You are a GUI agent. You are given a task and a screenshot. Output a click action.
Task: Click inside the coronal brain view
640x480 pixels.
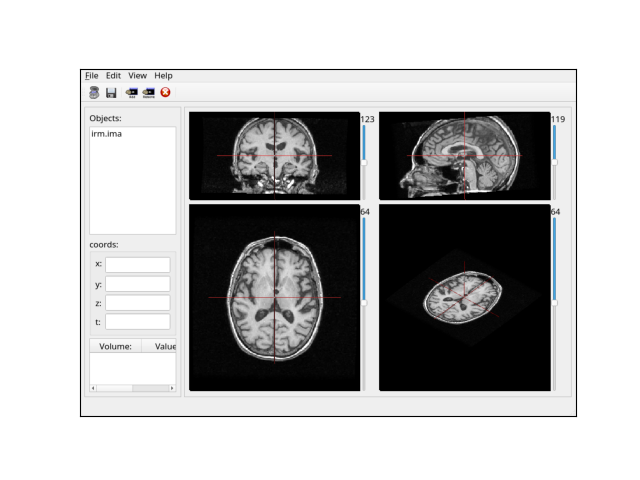click(274, 156)
